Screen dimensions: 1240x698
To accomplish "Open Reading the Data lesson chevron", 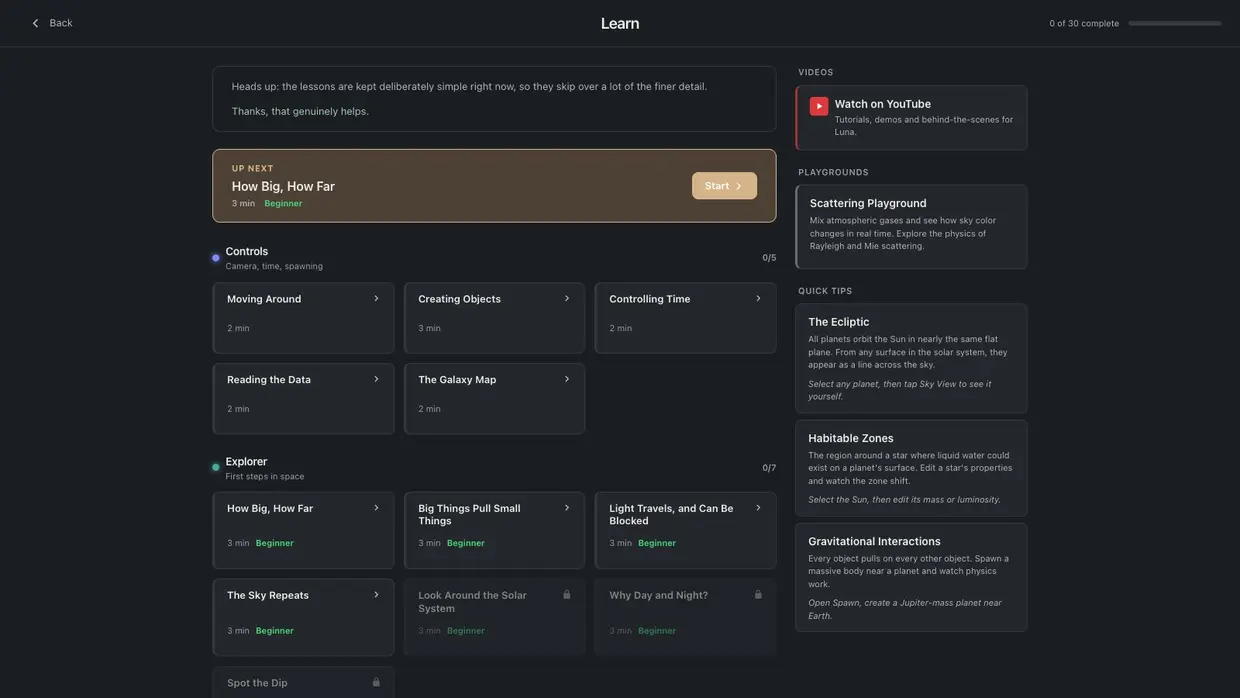I will (x=376, y=380).
